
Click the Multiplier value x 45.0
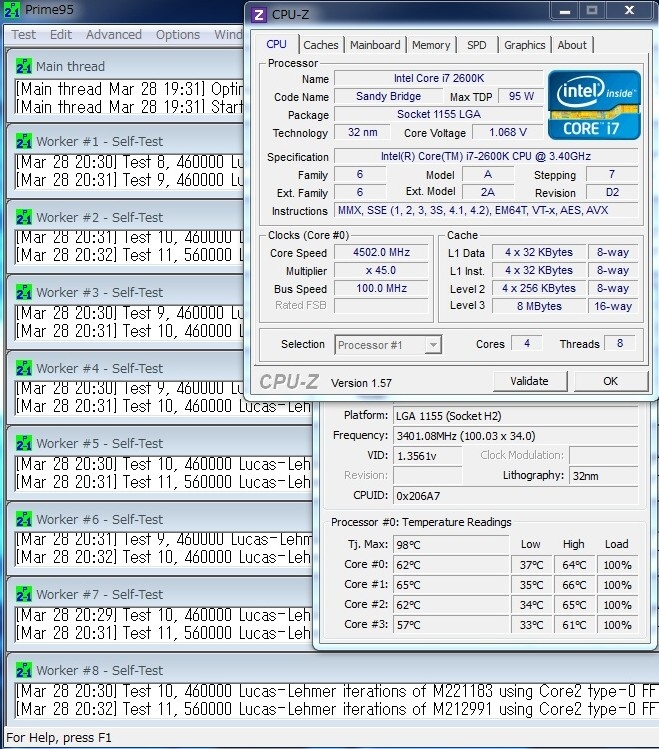(381, 270)
